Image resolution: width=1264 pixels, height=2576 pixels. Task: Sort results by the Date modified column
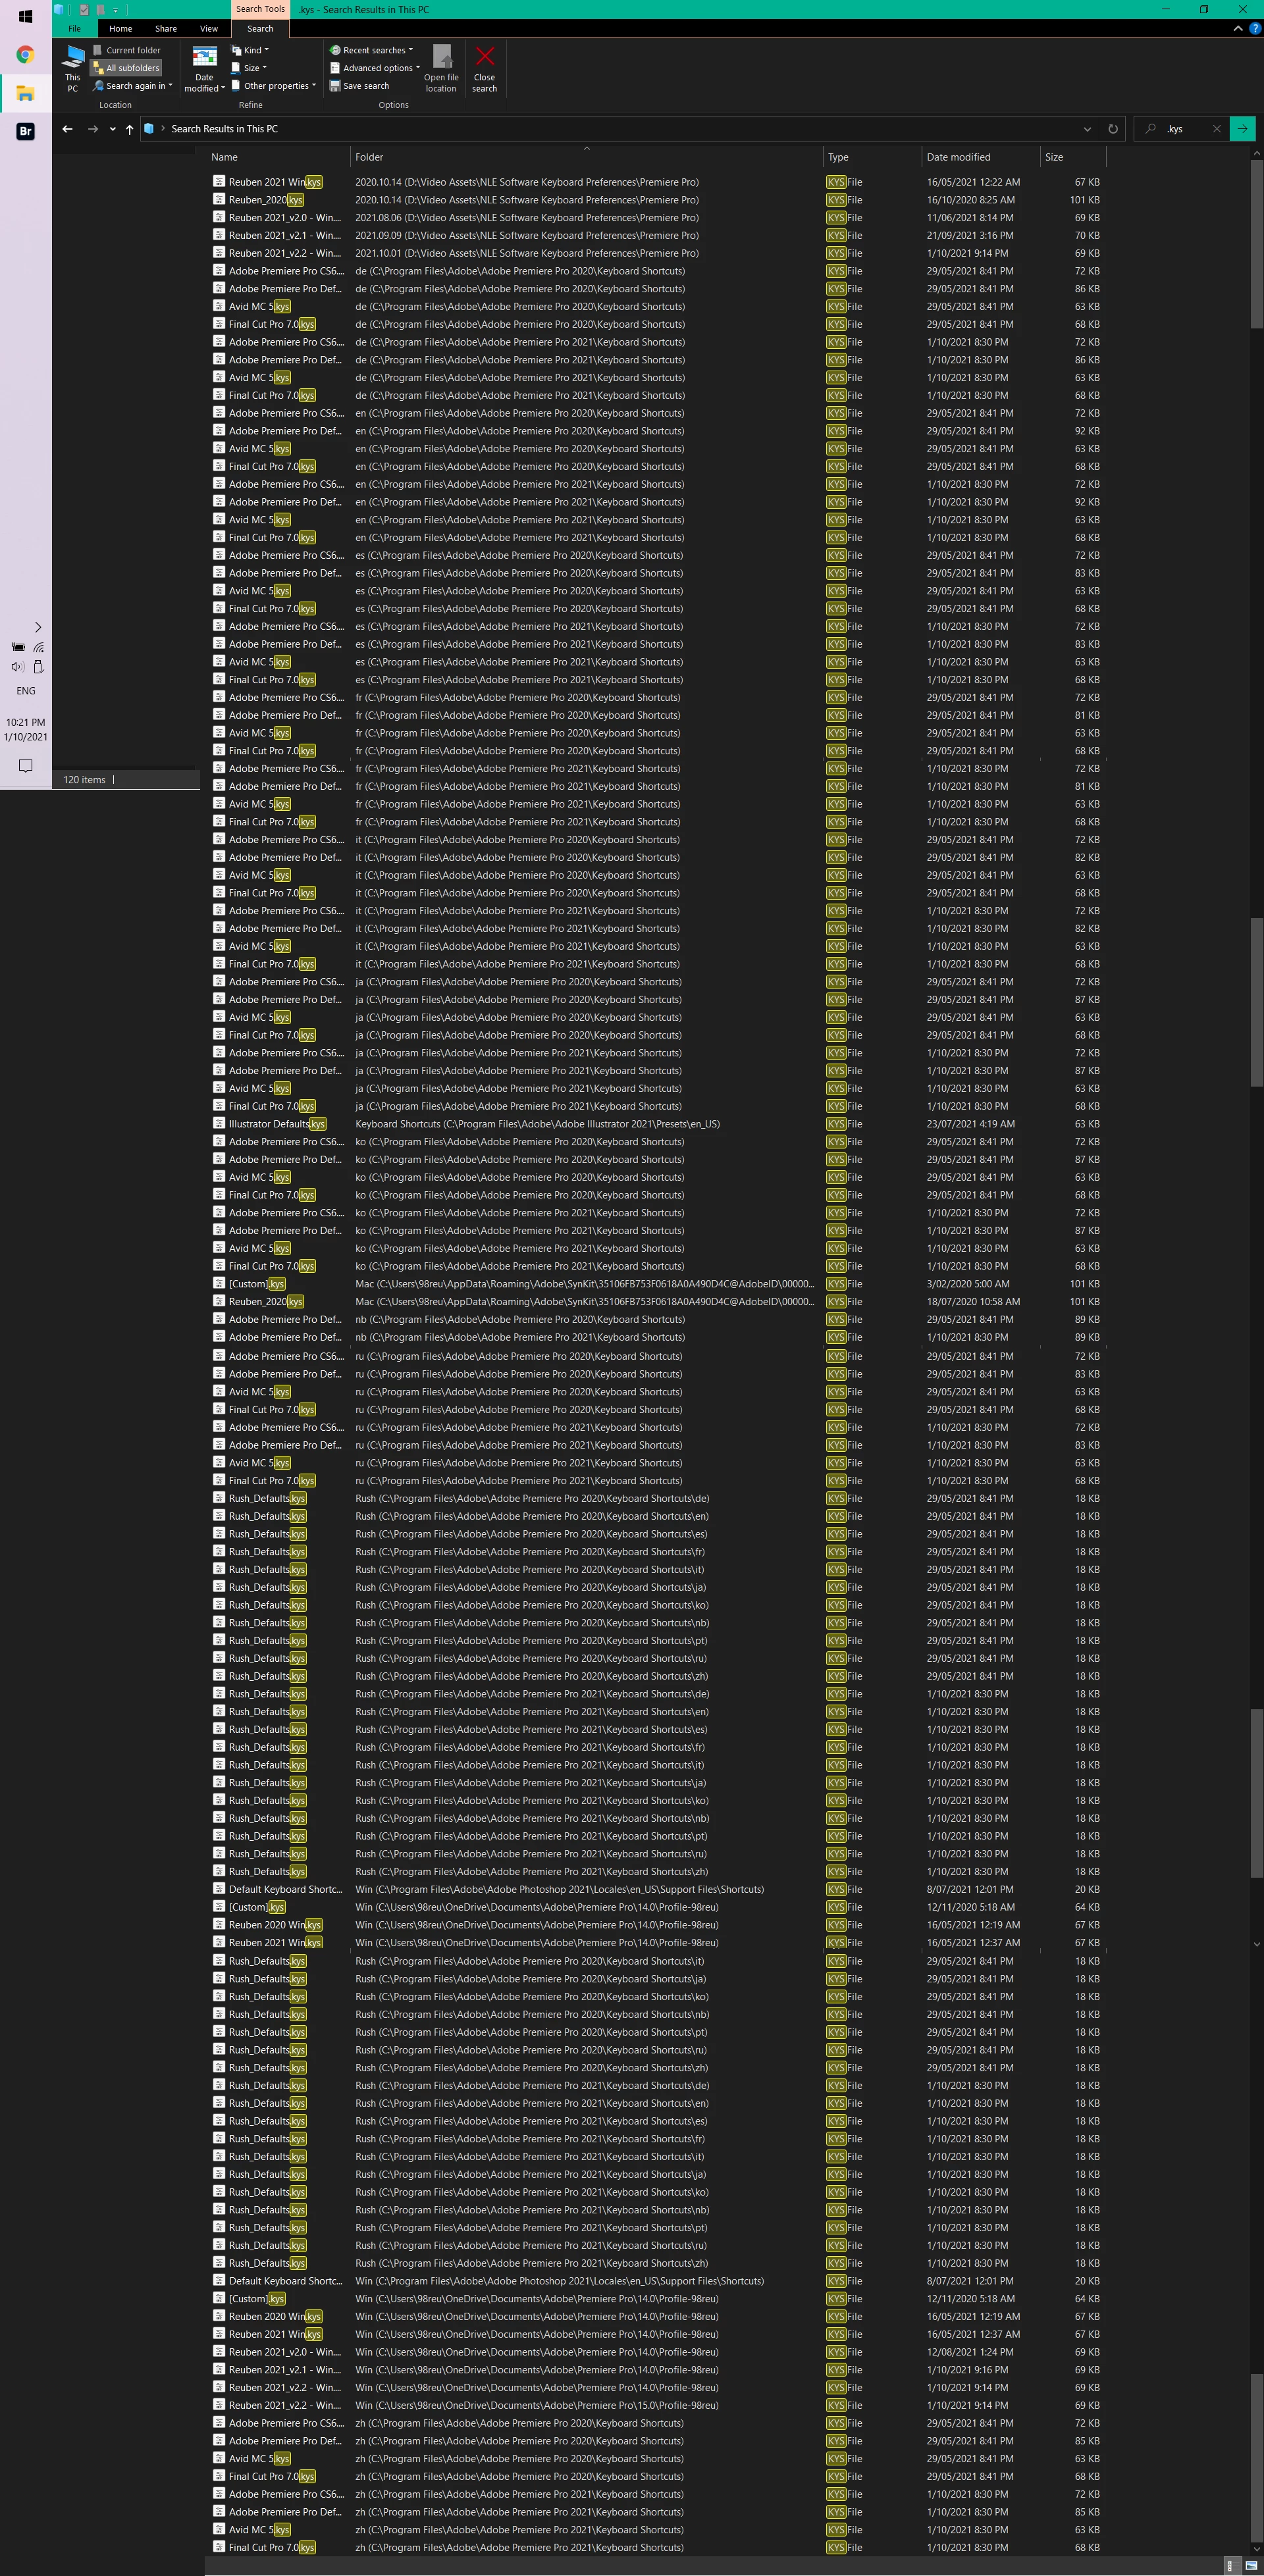[958, 157]
